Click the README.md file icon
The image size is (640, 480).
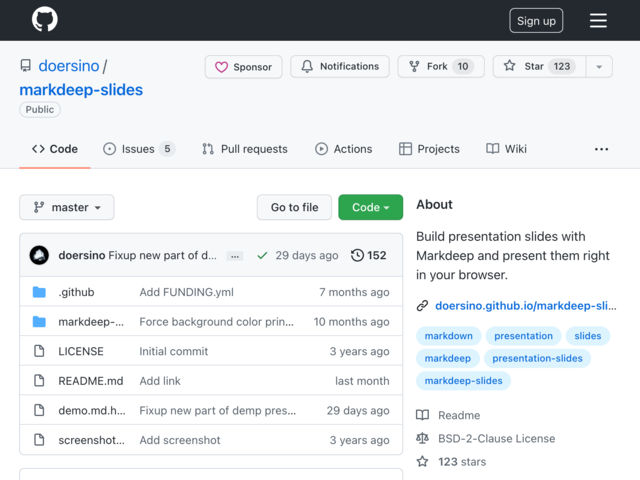[39, 381]
